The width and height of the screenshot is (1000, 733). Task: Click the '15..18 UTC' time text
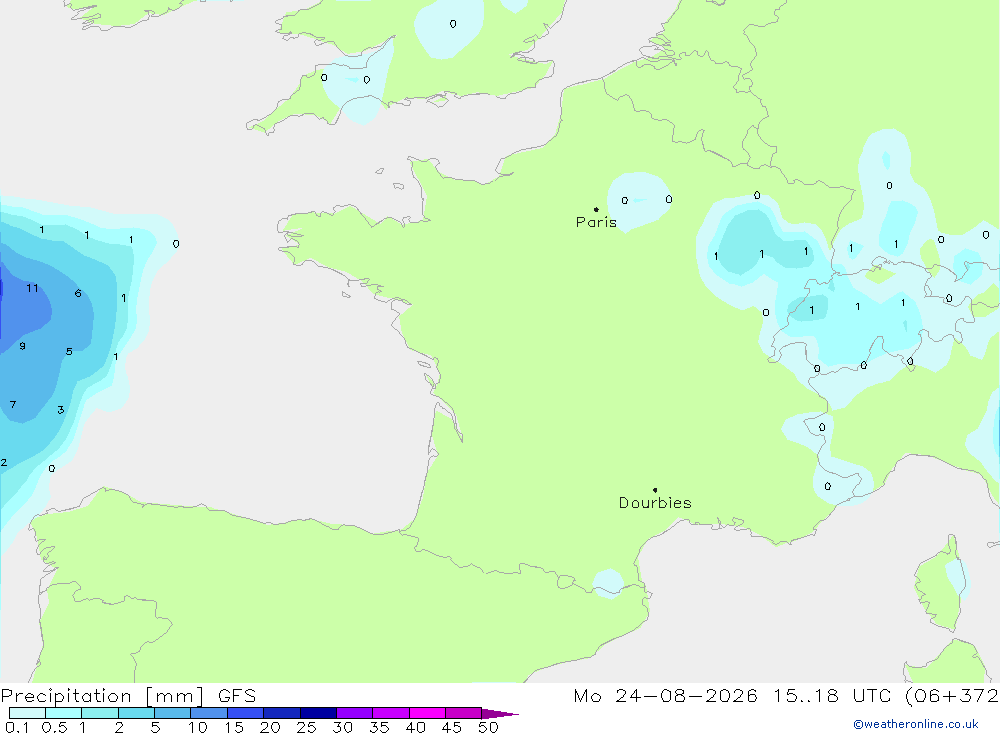coord(832,695)
